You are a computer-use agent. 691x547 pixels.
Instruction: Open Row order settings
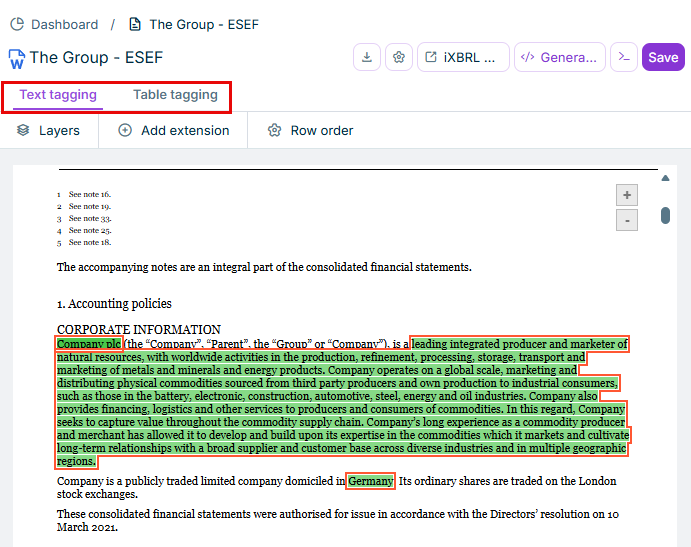pos(310,130)
